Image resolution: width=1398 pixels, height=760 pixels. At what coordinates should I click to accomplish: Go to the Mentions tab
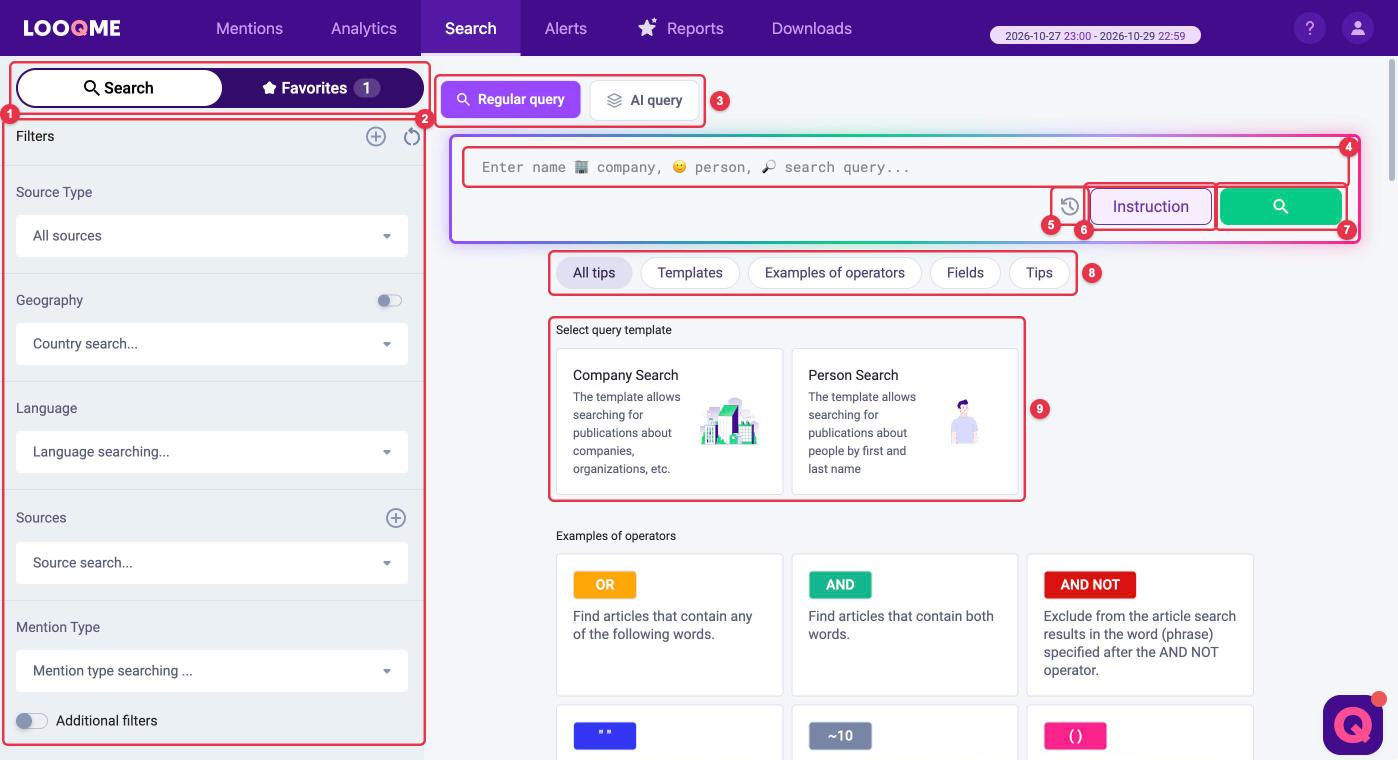click(249, 28)
